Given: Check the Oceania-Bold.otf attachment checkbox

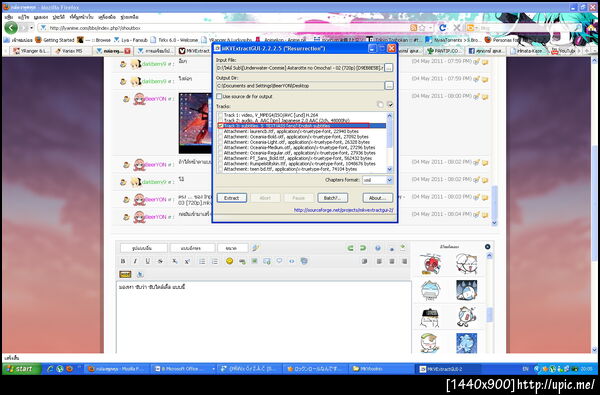Looking at the screenshot, I should tap(220, 136).
